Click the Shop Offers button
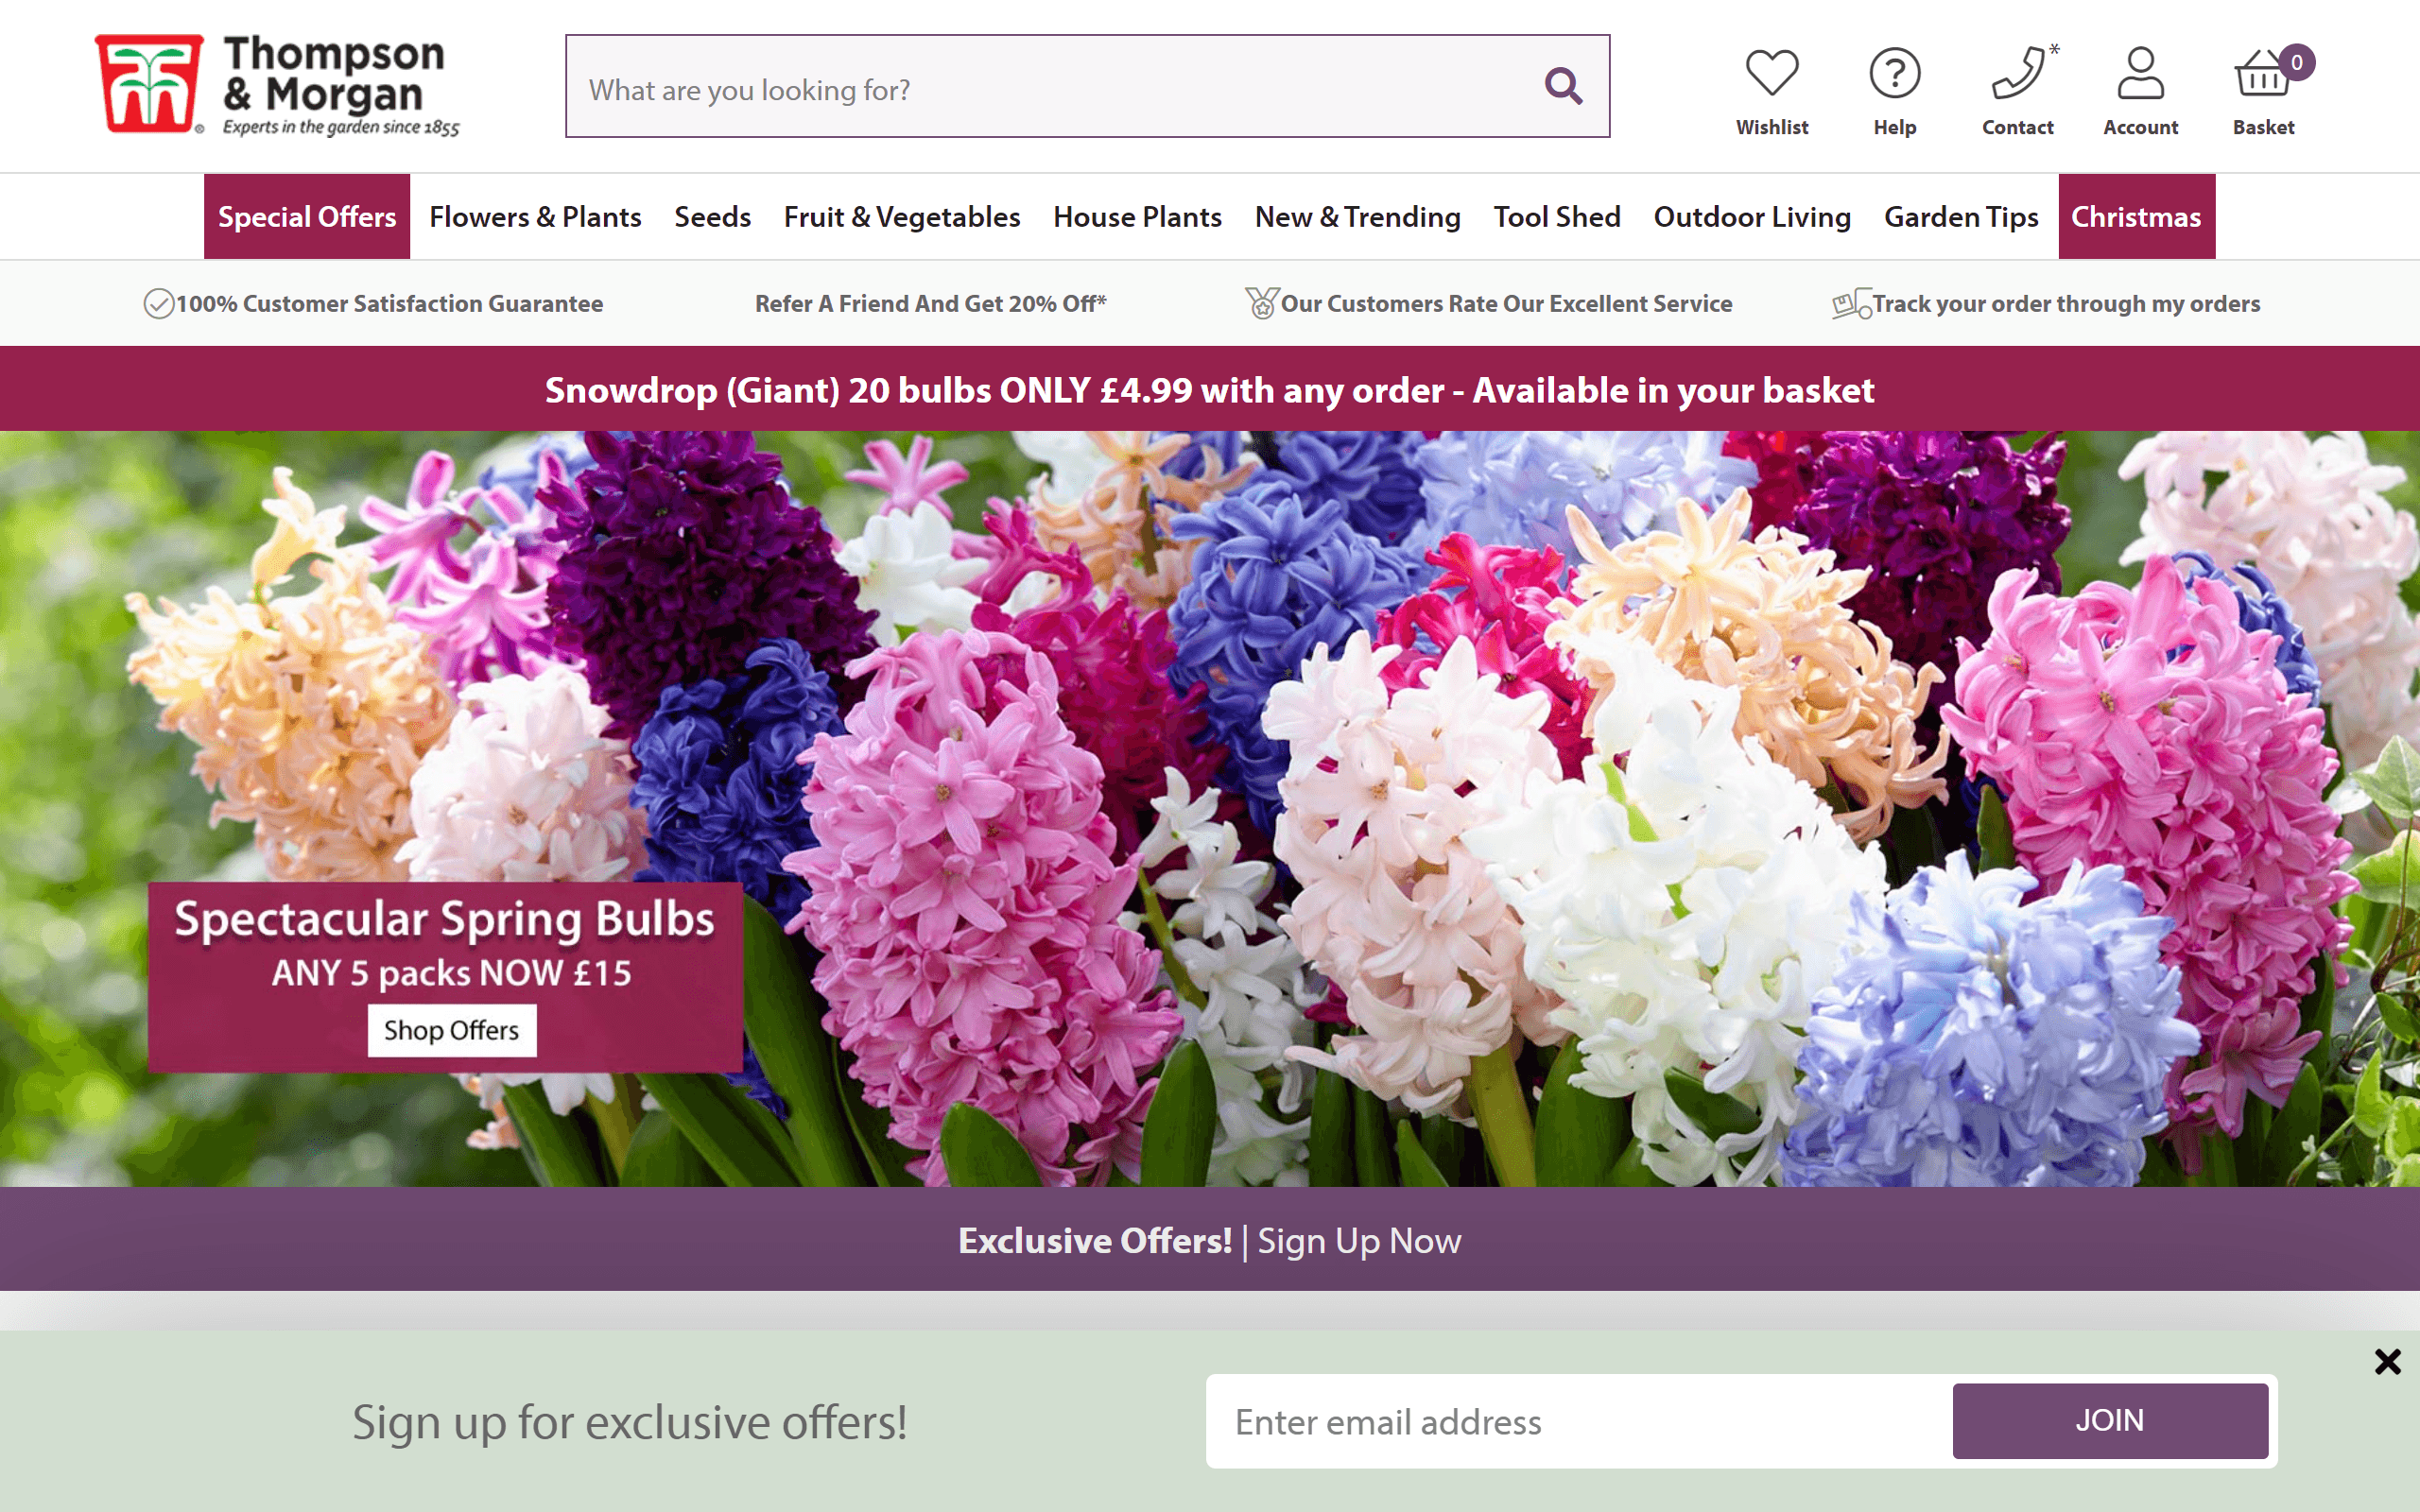The height and width of the screenshot is (1512, 2420). 452,1030
